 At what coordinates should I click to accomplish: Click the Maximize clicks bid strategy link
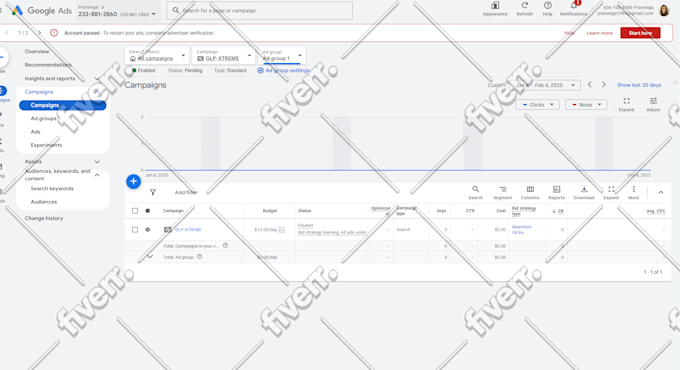tap(521, 229)
